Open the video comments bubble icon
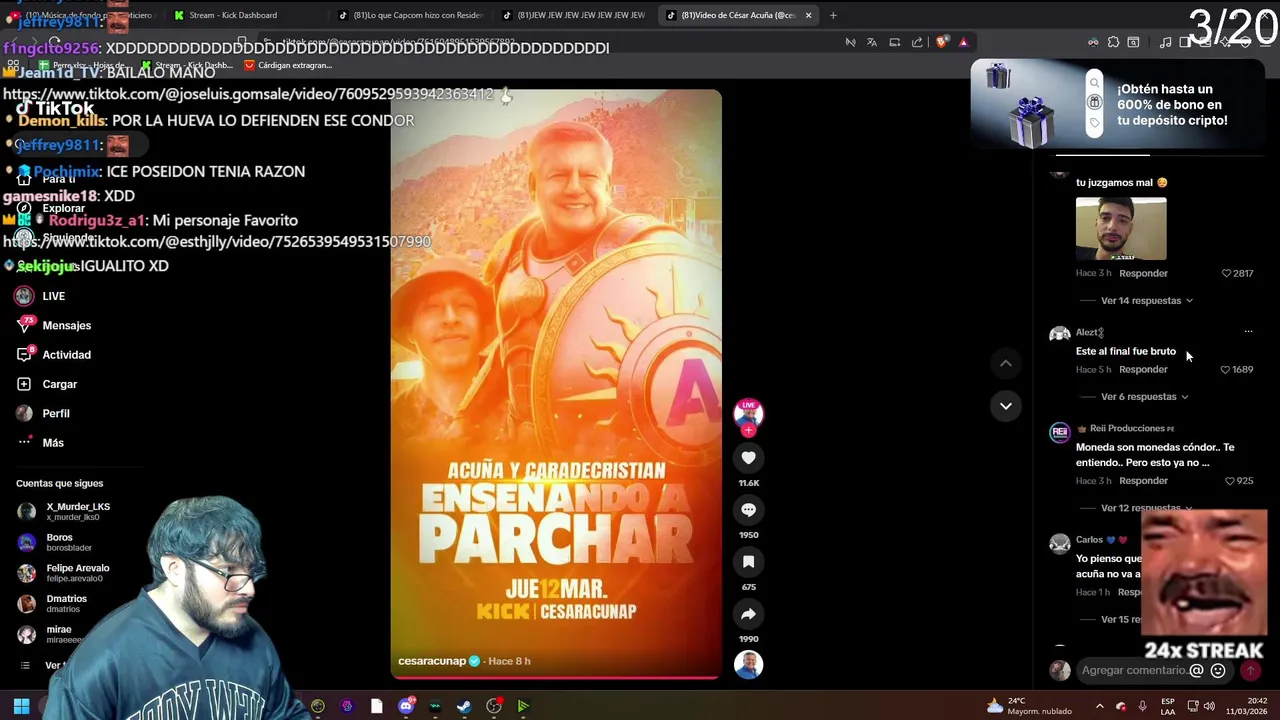 (748, 510)
